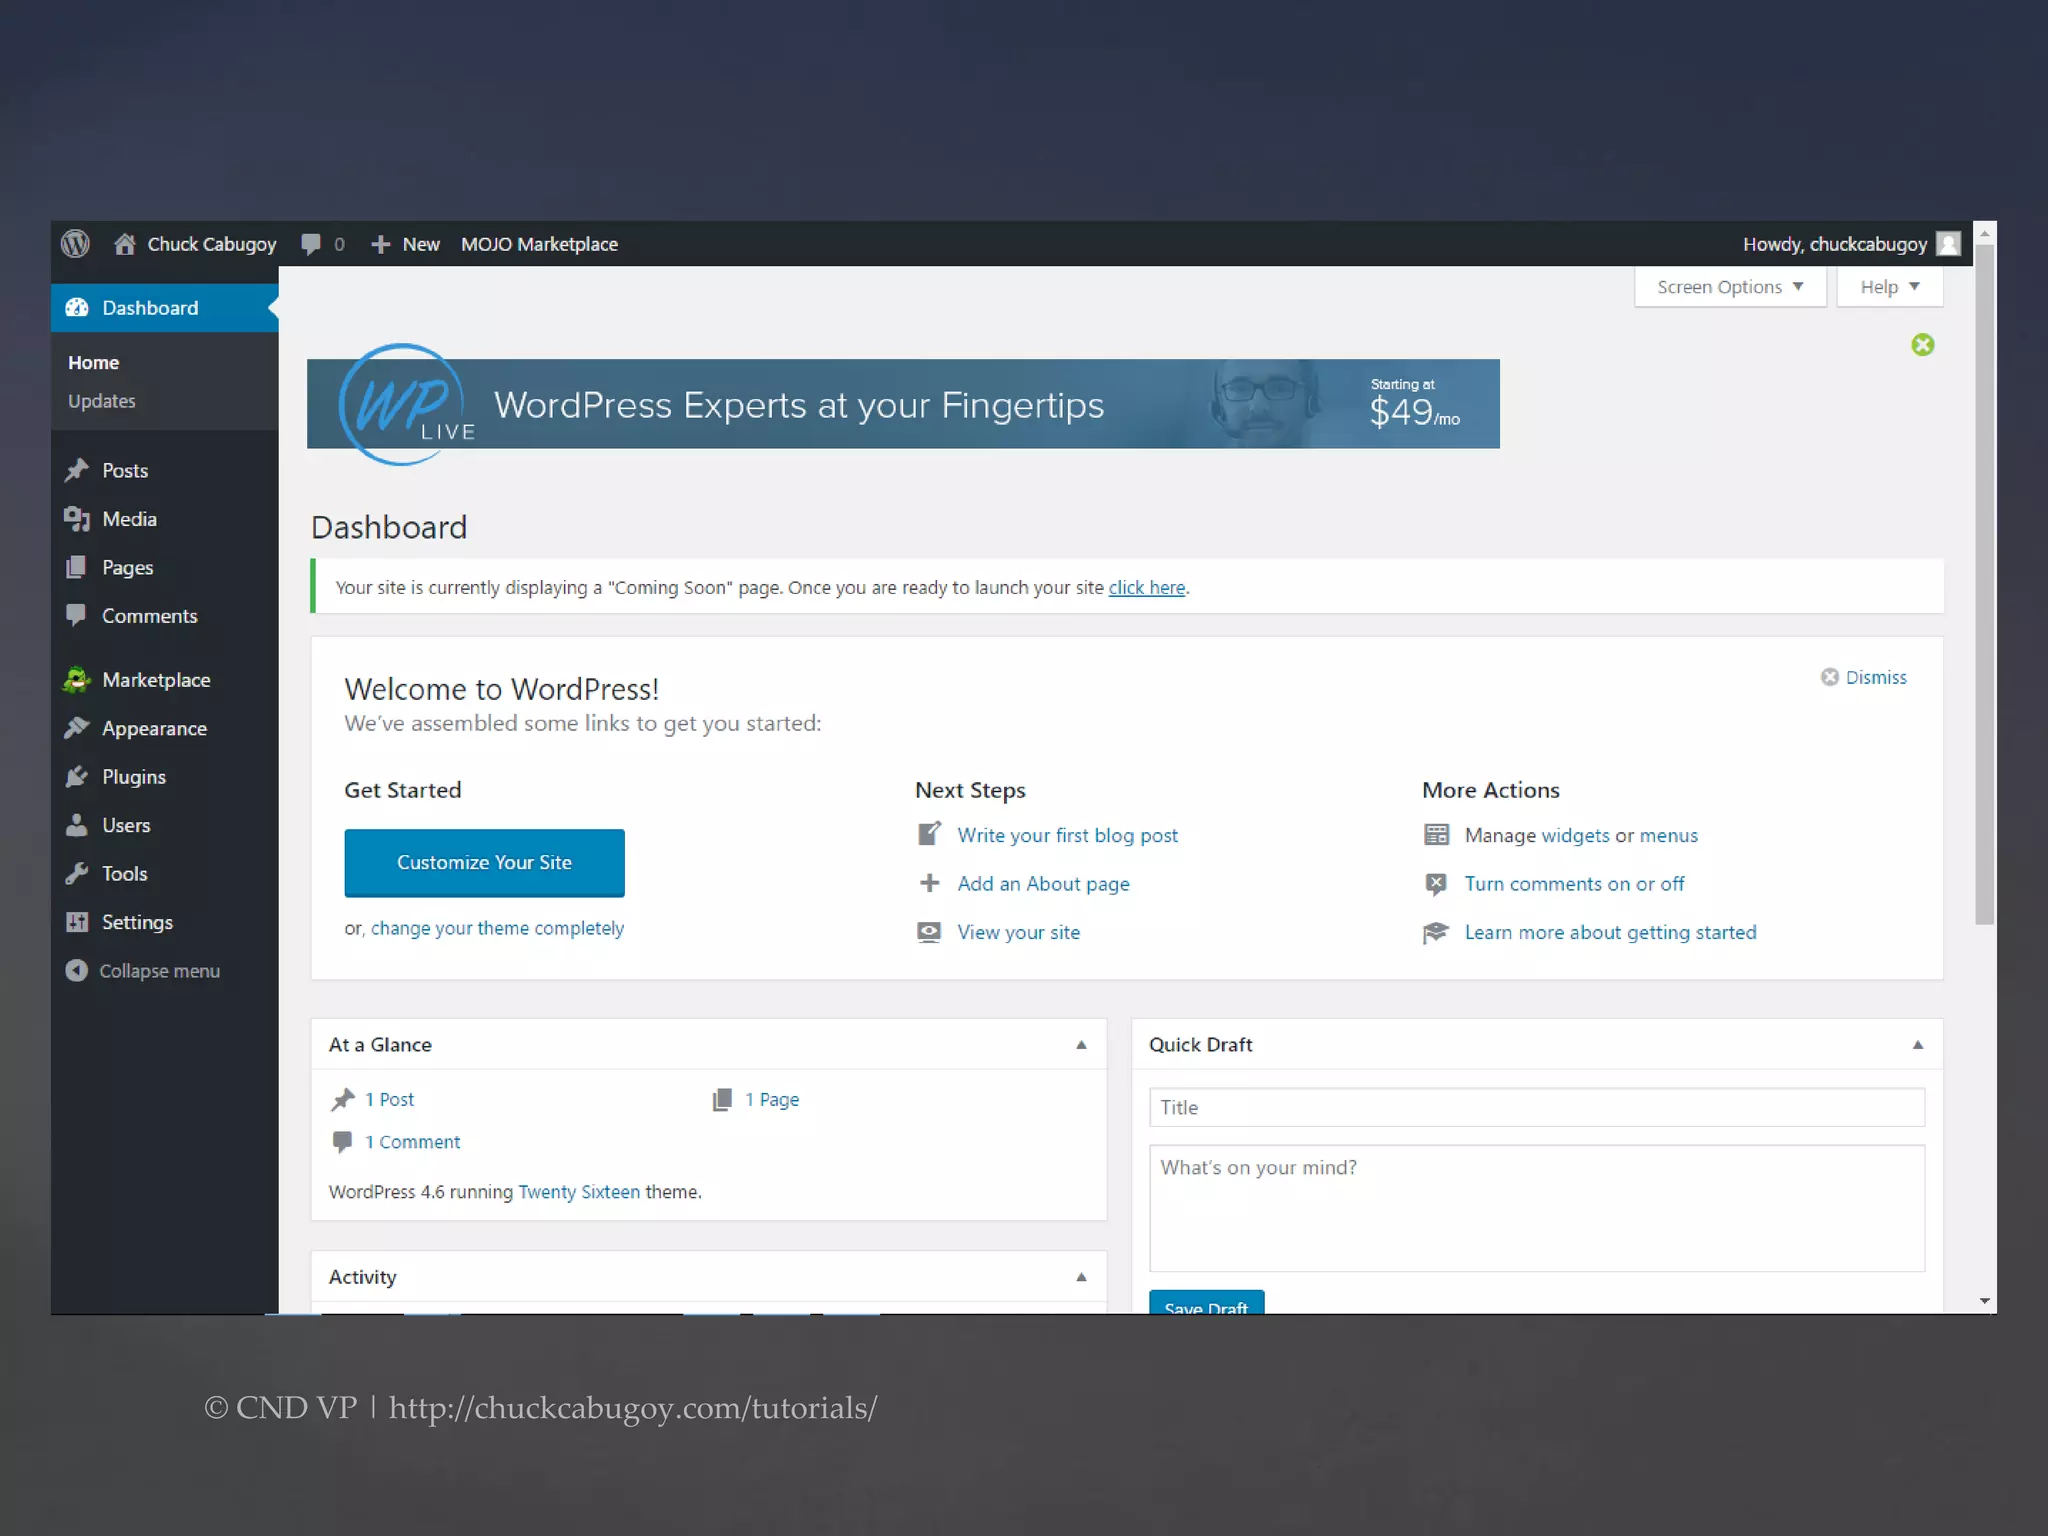The image size is (2048, 1536).
Task: Click the Dismiss link in welcome panel
Action: (x=1876, y=677)
